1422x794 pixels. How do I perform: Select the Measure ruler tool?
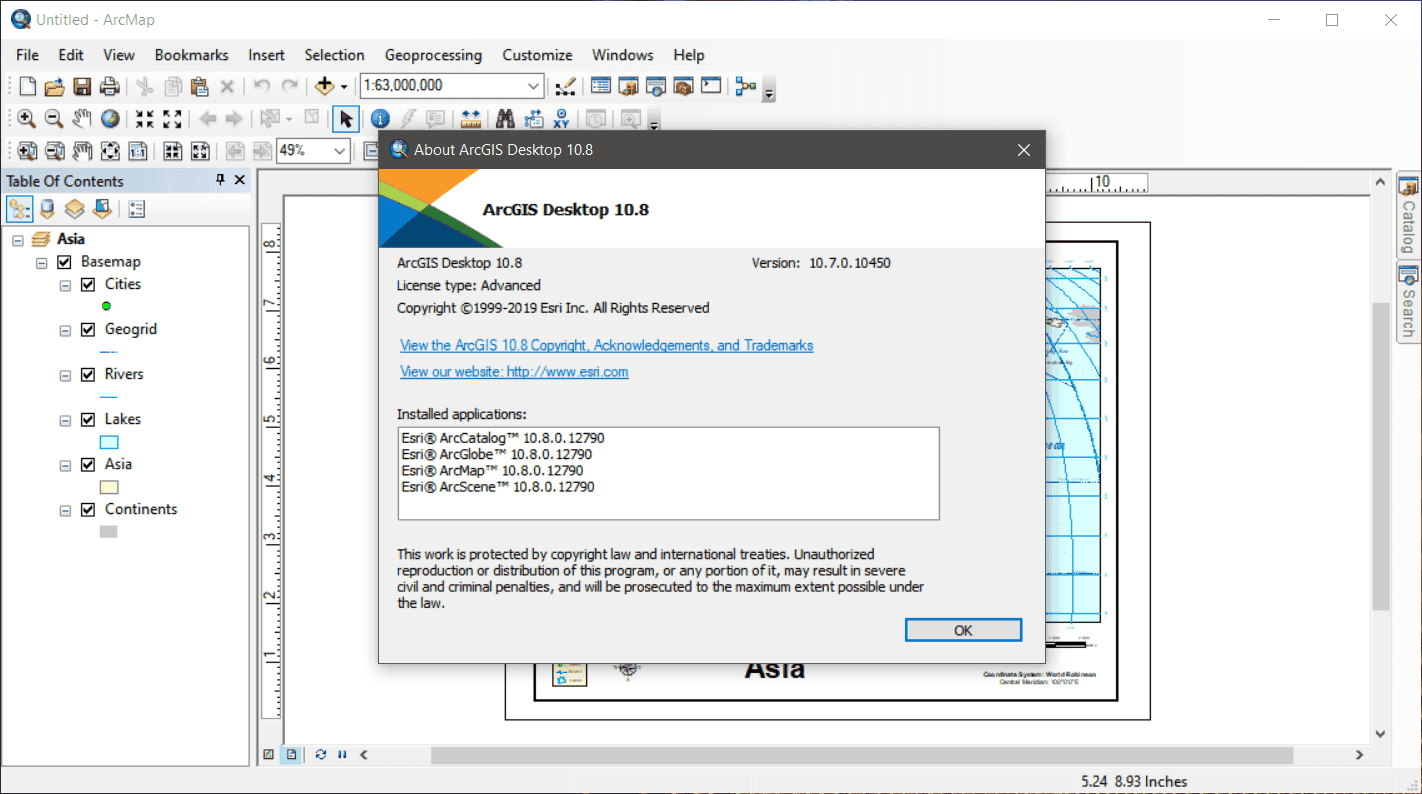point(471,119)
